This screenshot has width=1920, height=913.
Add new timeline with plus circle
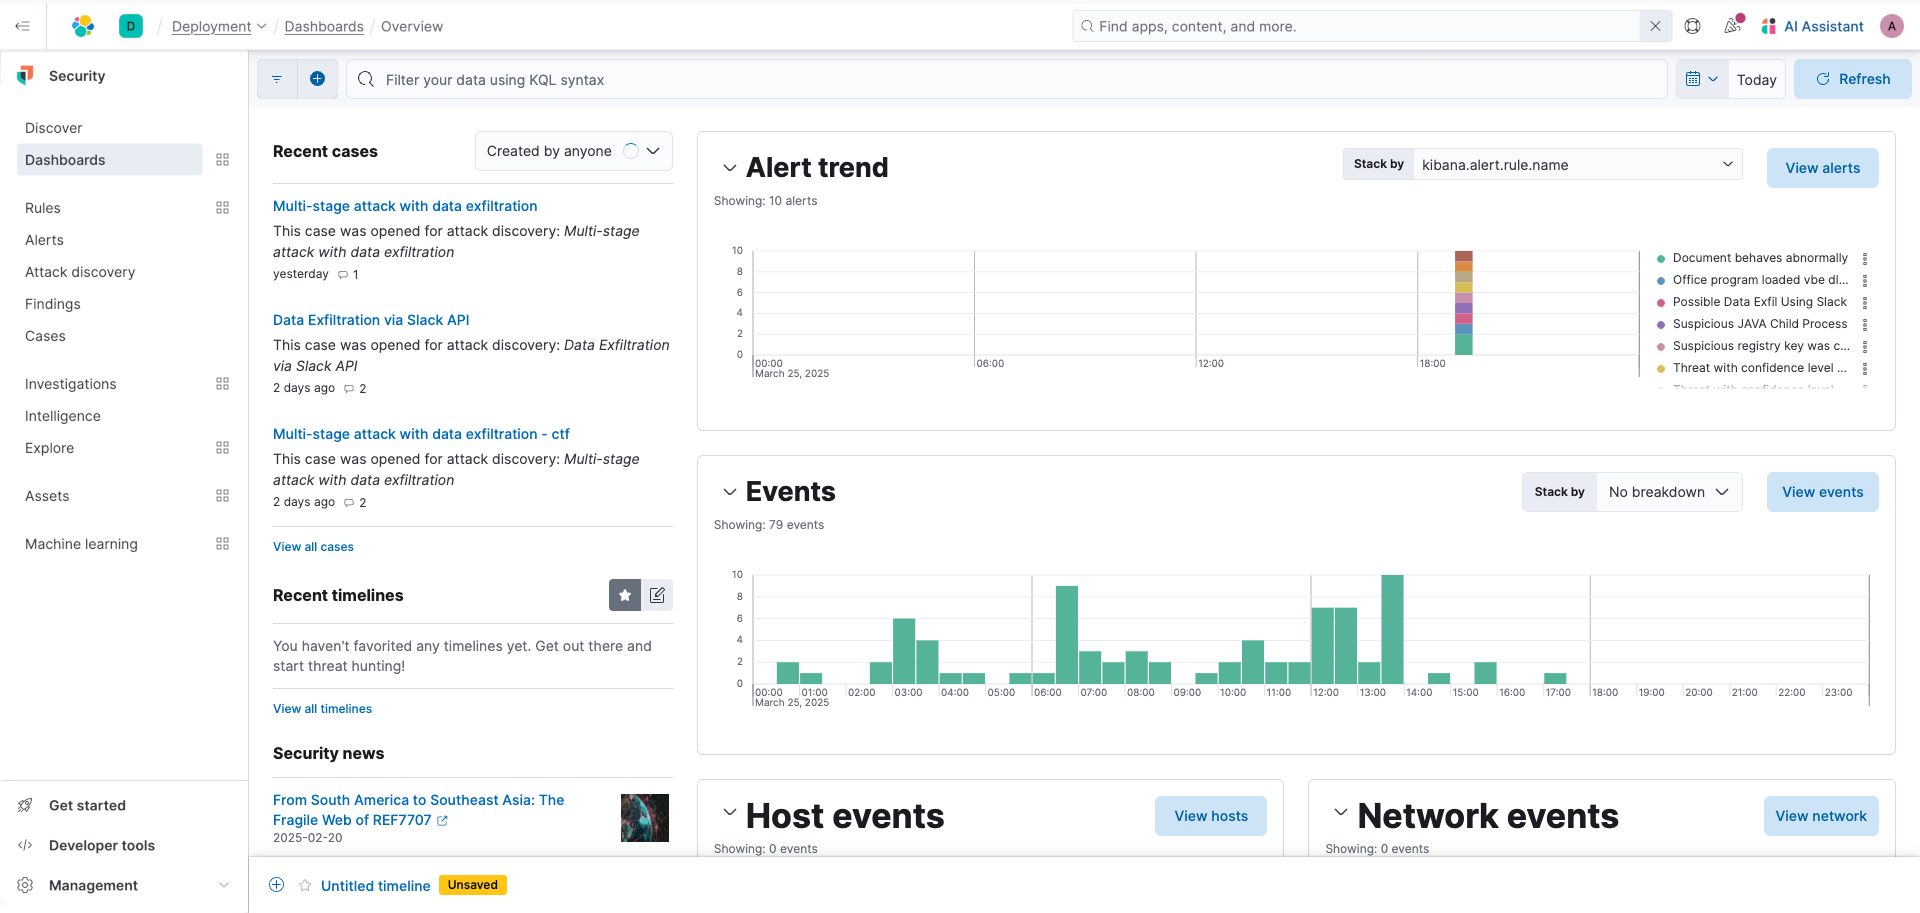coord(277,885)
